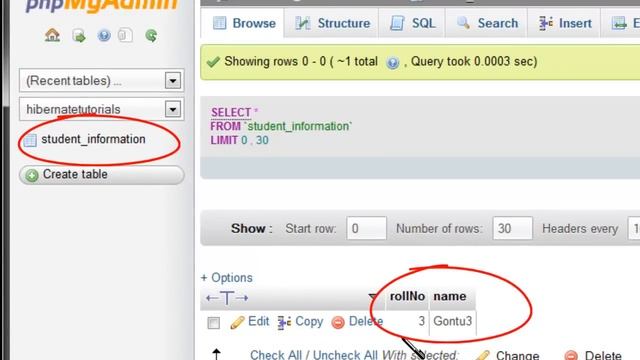Open the Insert tab
Viewport: 640px width, 360px height.
point(564,23)
